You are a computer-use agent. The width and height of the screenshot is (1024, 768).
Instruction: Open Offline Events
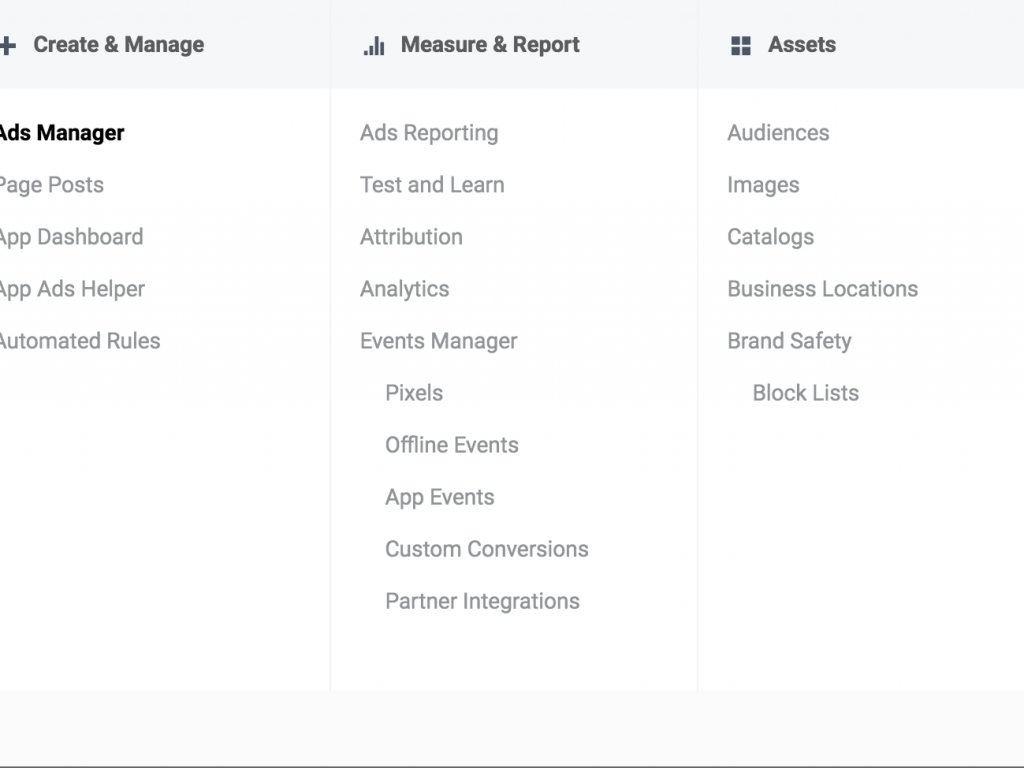tap(452, 445)
